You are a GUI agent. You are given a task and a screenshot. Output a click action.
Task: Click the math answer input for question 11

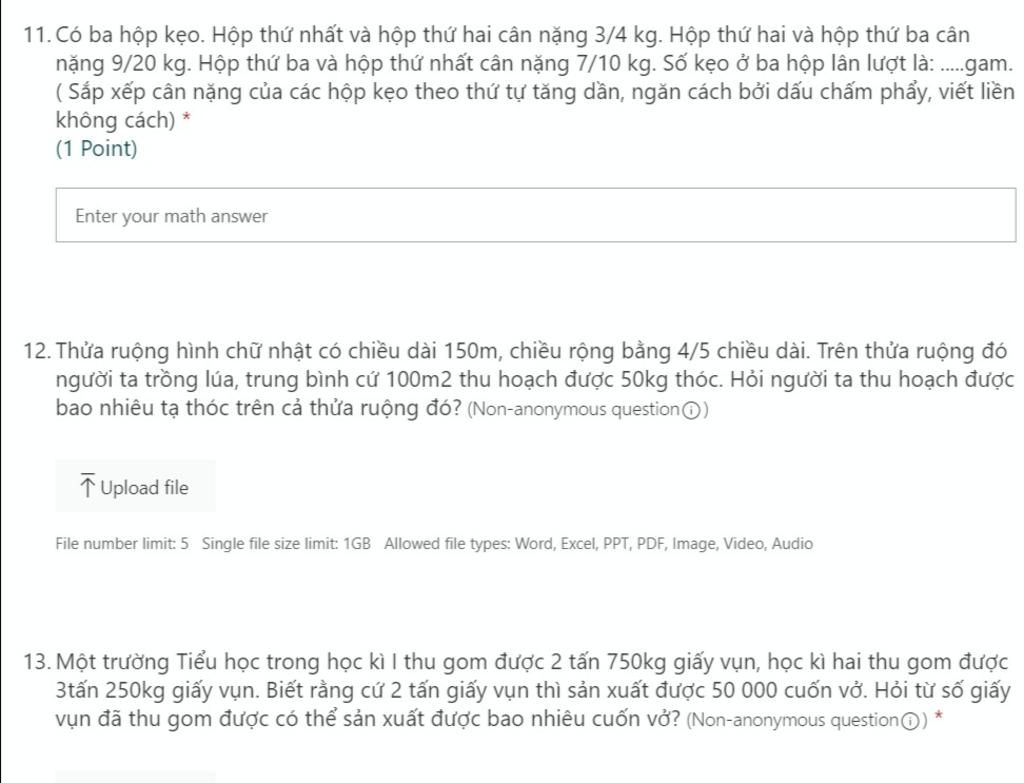click(x=535, y=216)
